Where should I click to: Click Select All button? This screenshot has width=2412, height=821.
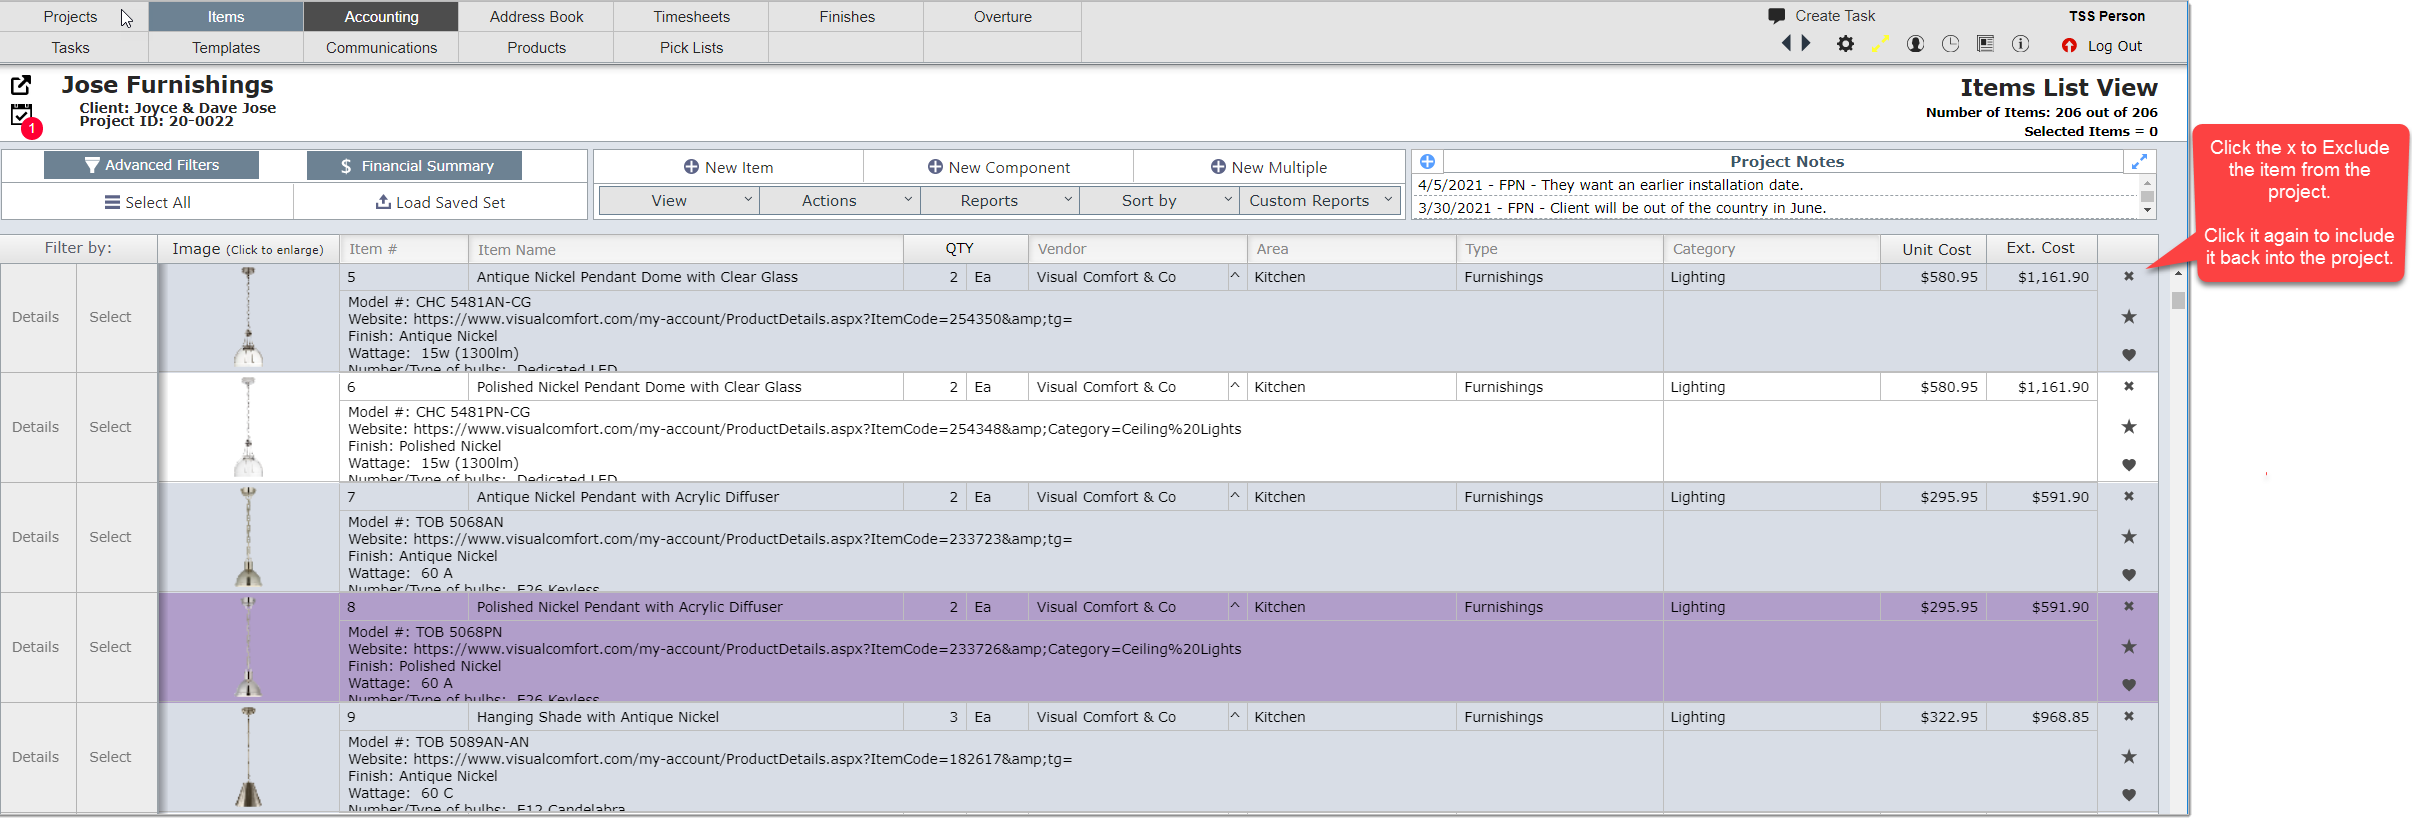tap(148, 202)
